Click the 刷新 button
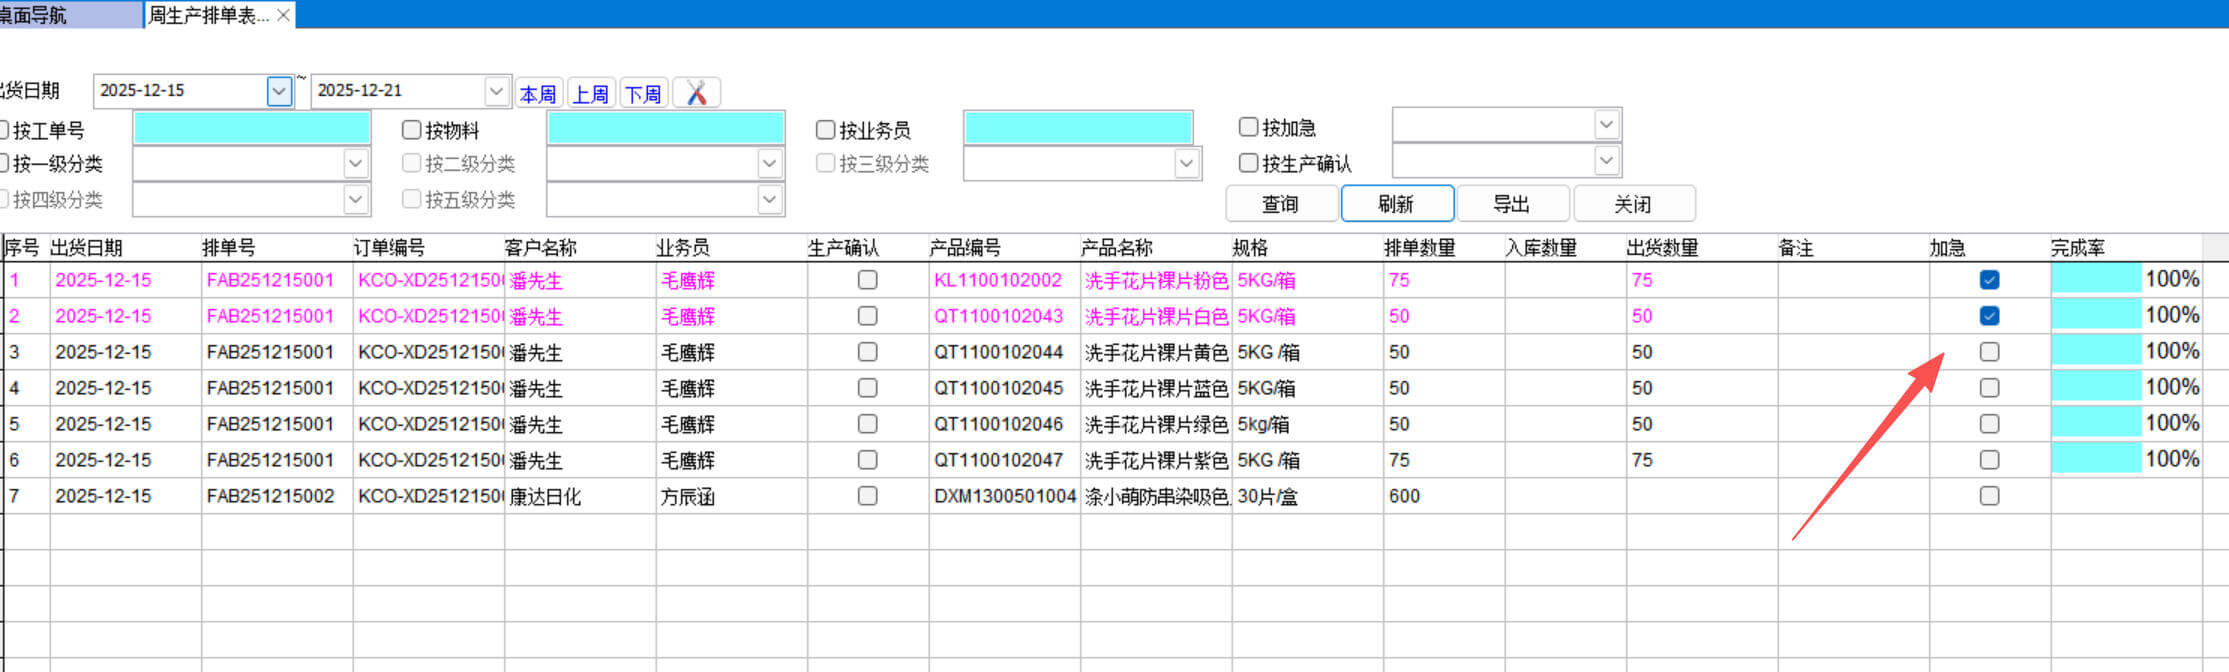The width and height of the screenshot is (2229, 672). point(1396,204)
